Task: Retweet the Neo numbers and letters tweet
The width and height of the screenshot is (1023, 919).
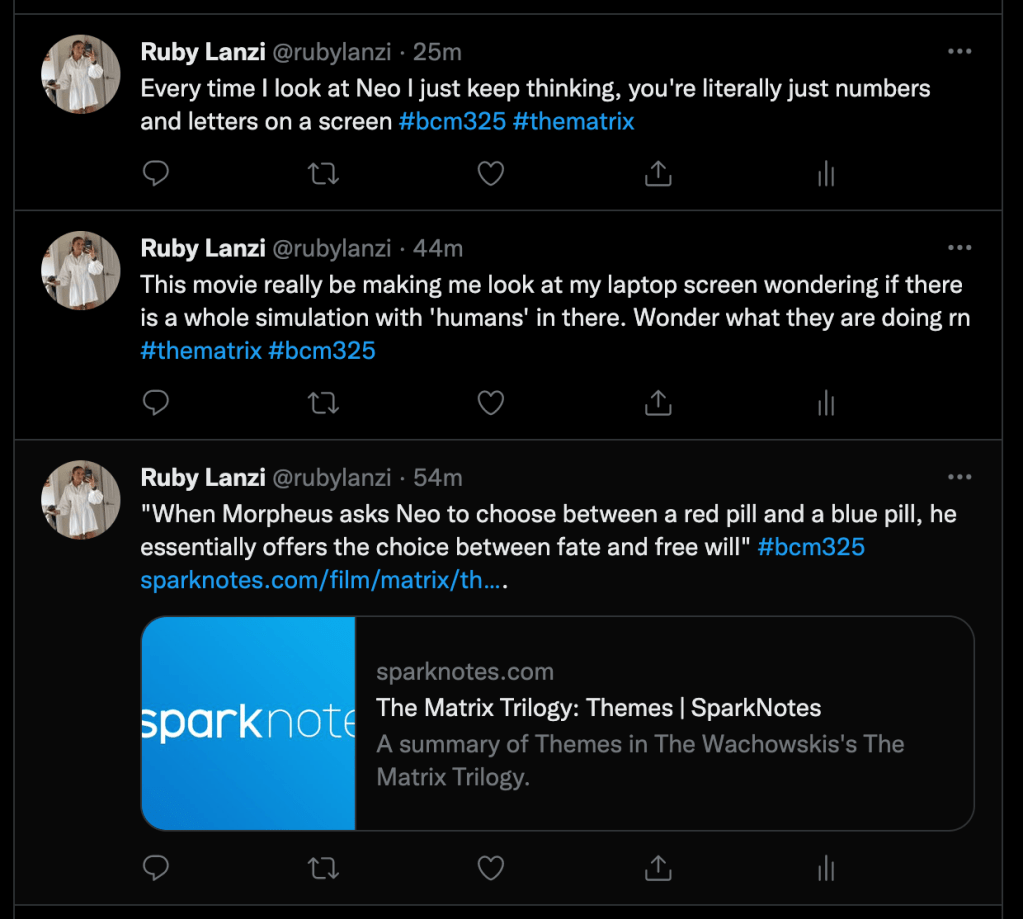Action: (x=323, y=174)
